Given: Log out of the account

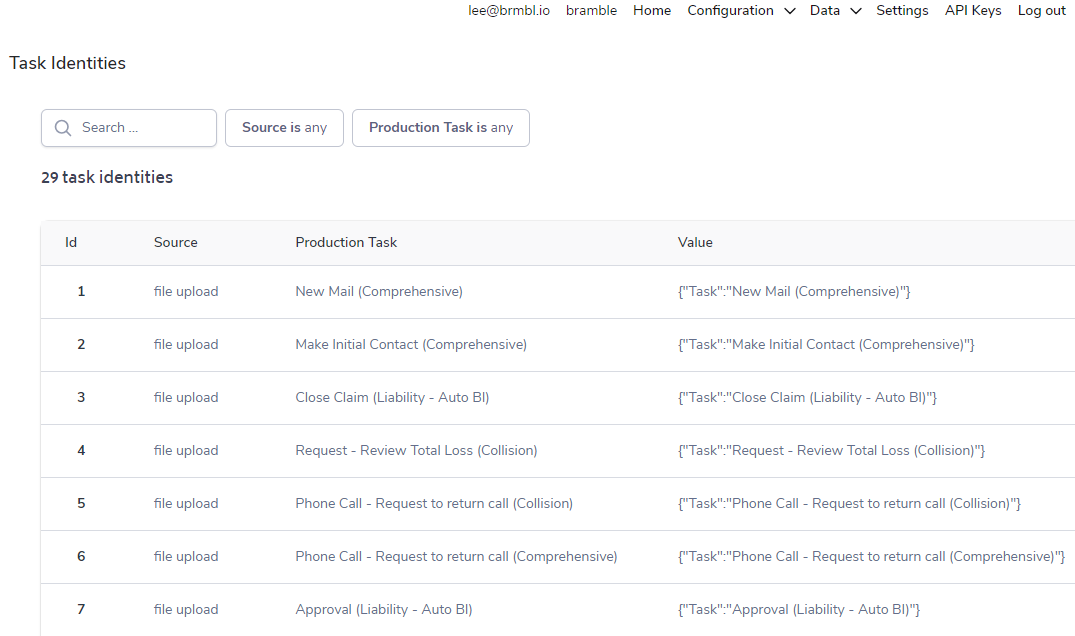Looking at the screenshot, I should pyautogui.click(x=1042, y=11).
